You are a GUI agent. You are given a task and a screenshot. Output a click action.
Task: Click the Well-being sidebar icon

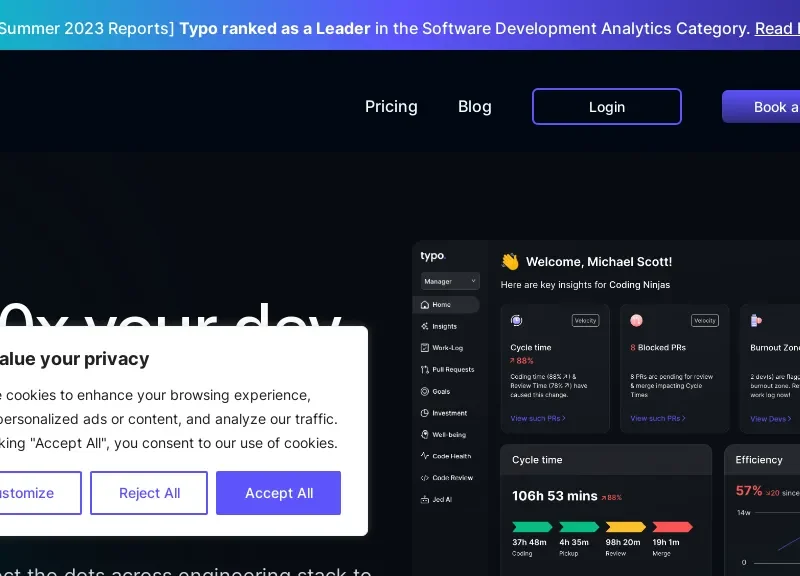click(425, 435)
